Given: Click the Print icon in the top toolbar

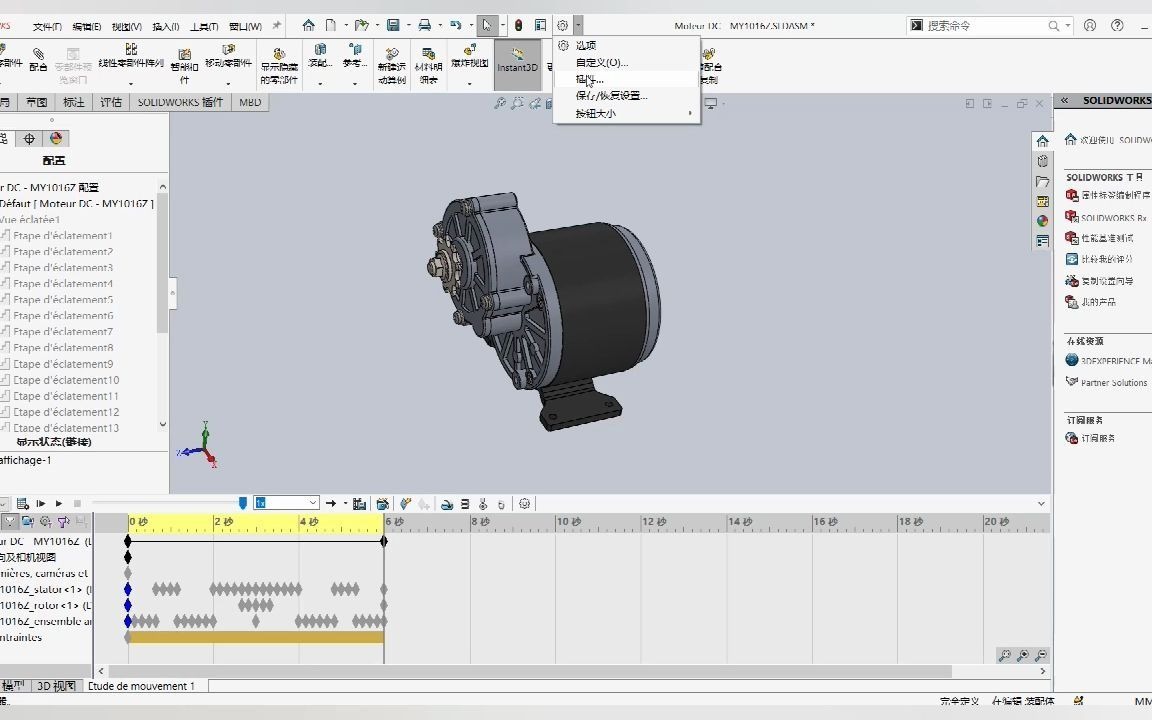Looking at the screenshot, I should pos(424,25).
